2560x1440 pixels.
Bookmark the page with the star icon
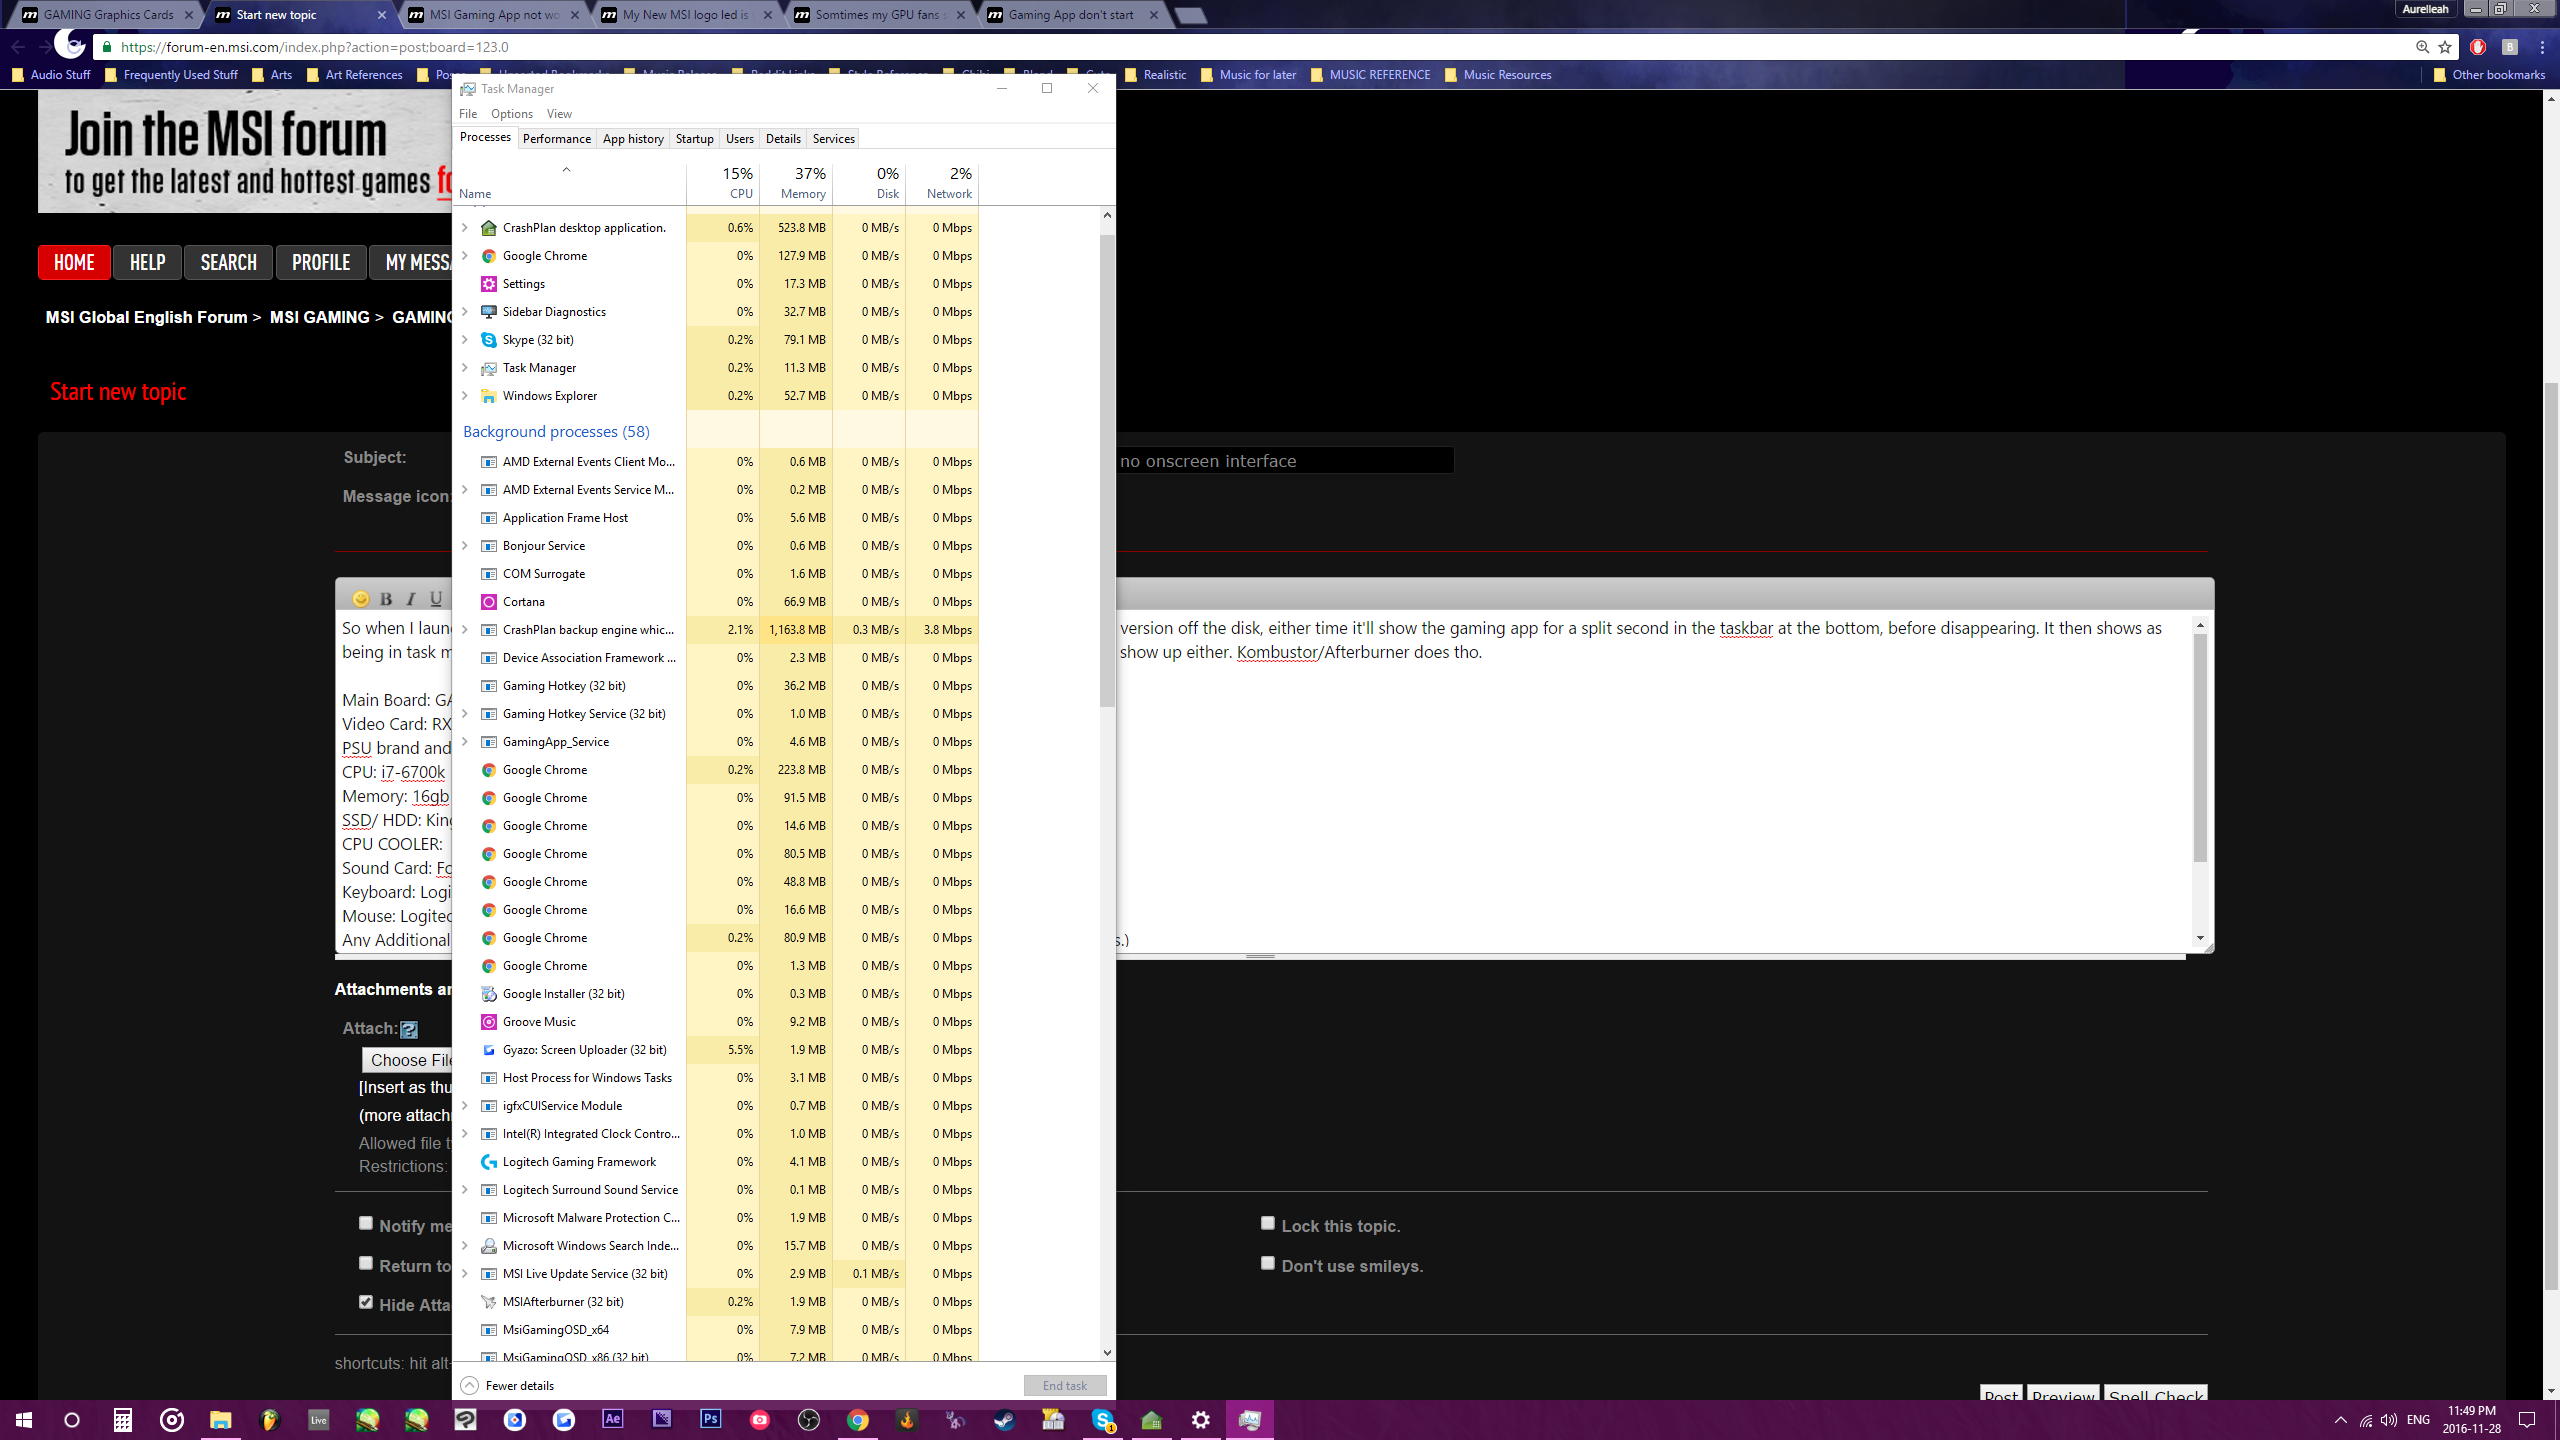(2444, 47)
